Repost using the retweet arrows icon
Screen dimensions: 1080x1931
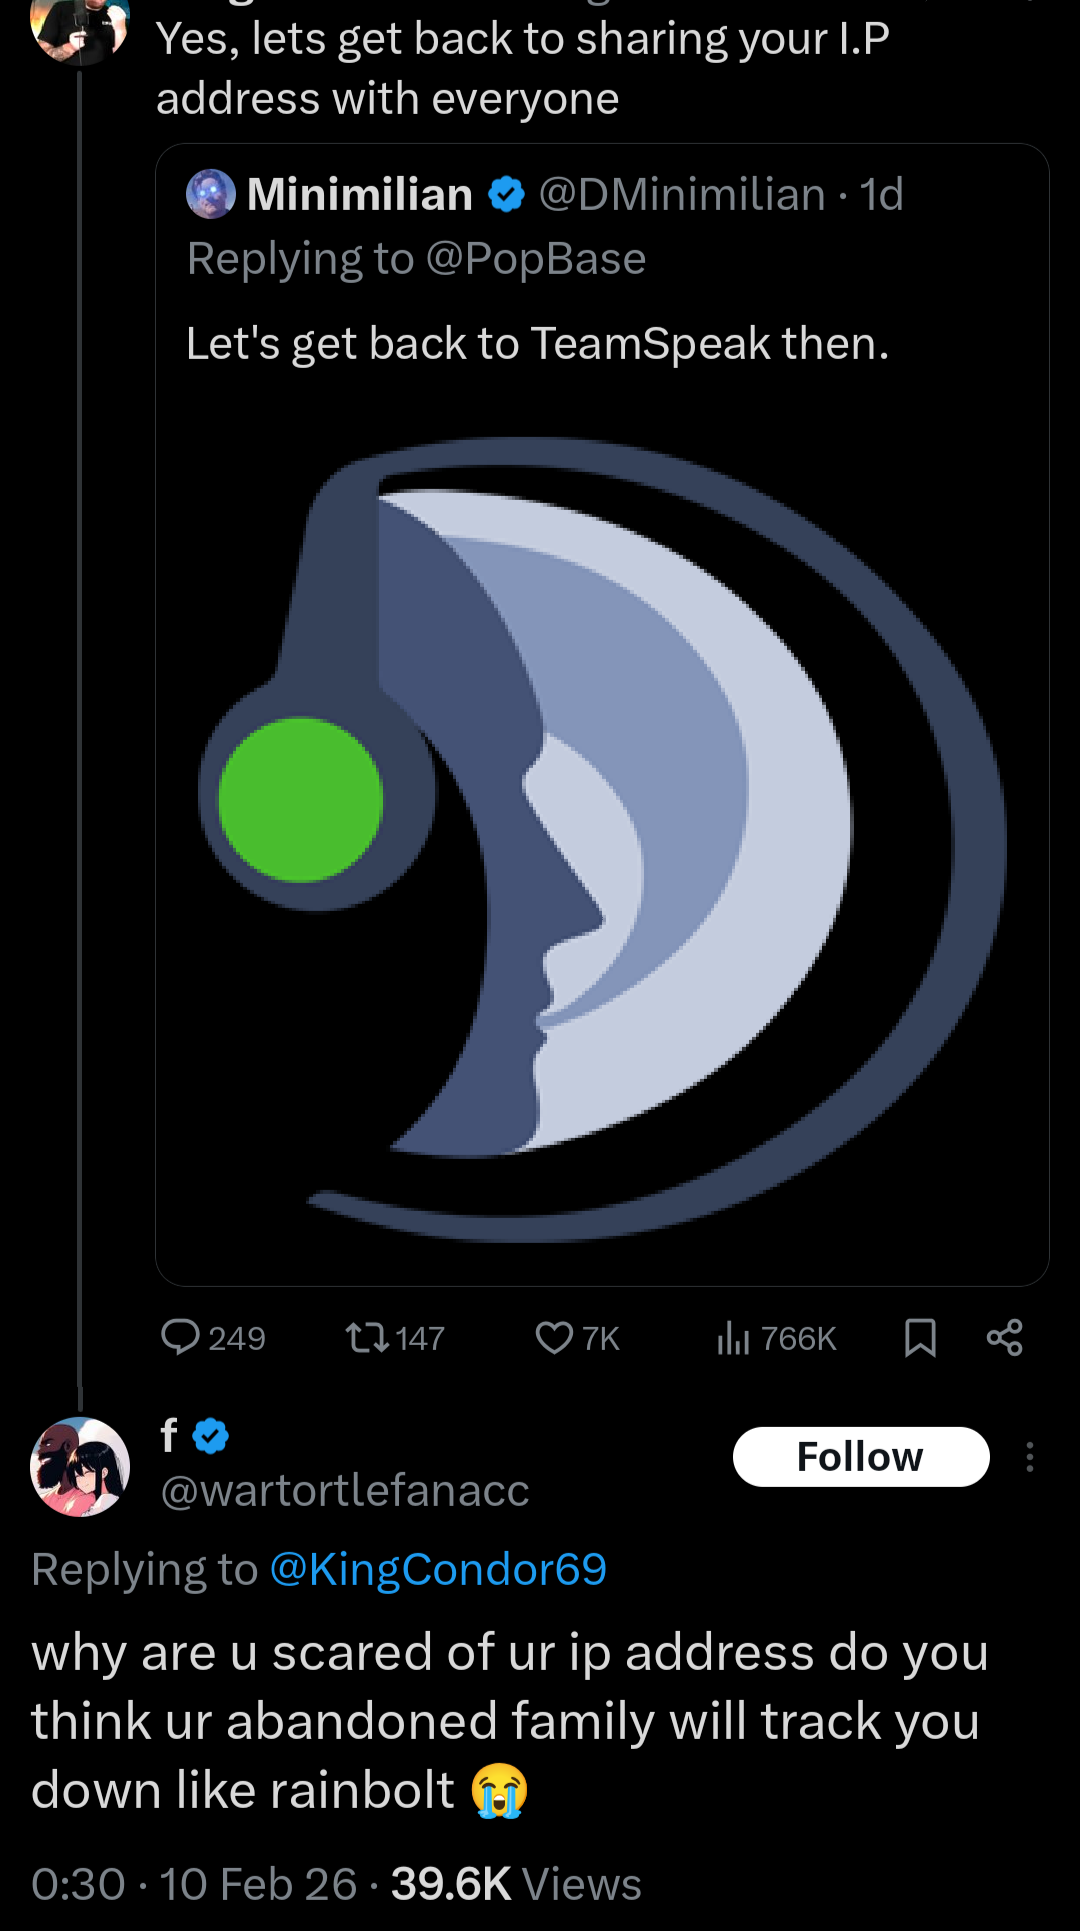(x=367, y=1337)
